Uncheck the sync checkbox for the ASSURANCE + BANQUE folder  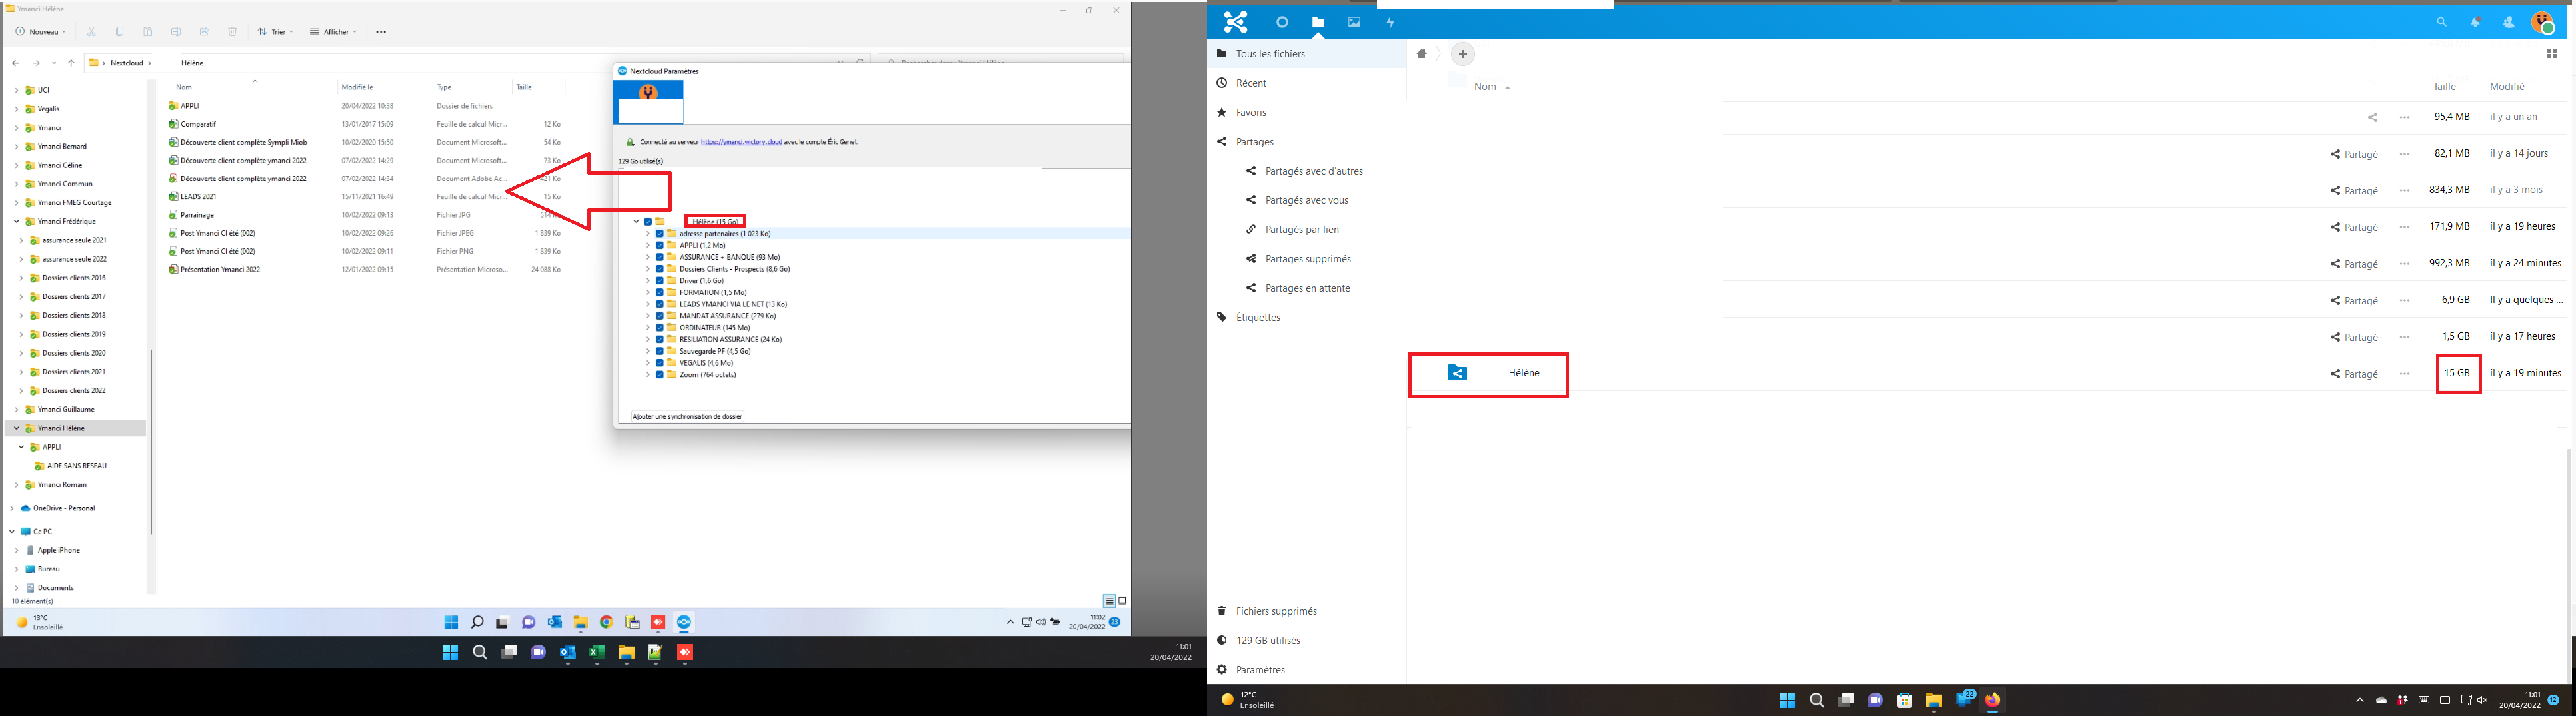[659, 257]
